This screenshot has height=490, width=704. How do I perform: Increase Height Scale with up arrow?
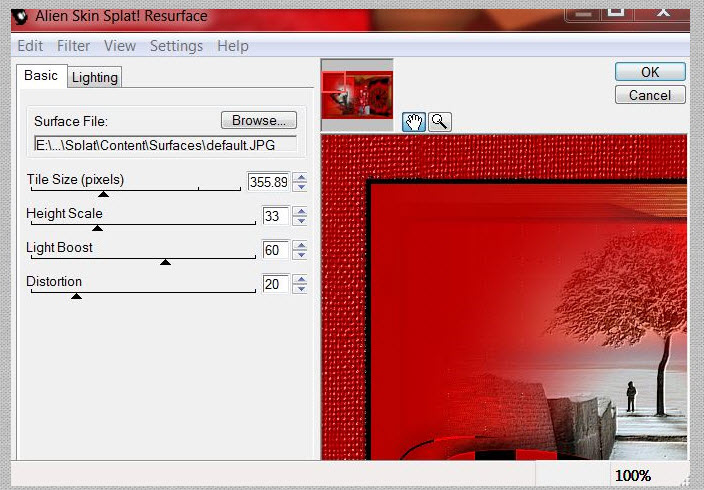point(300,212)
